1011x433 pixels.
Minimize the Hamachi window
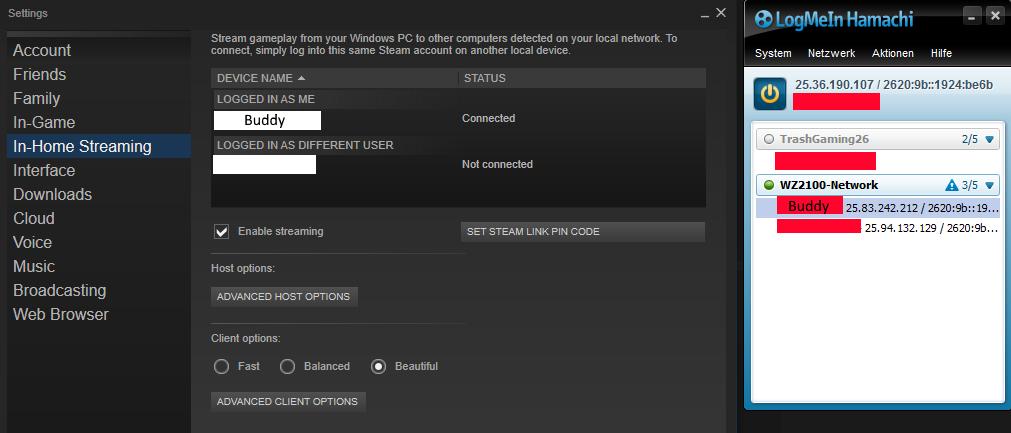968,16
